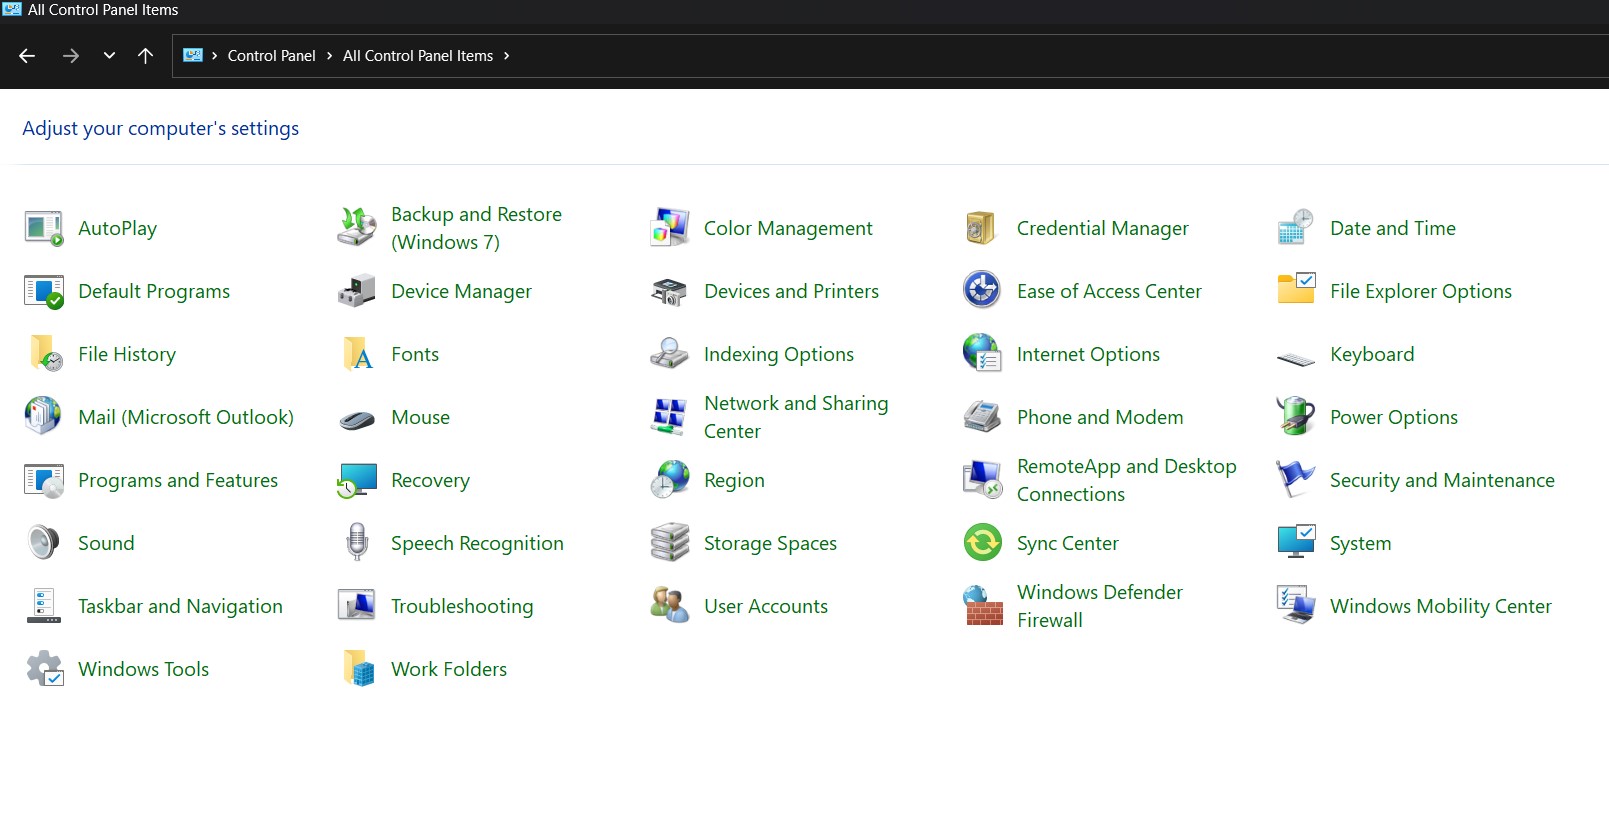The image size is (1609, 838).
Task: Open the Ease of Access Center icon
Action: tap(982, 291)
